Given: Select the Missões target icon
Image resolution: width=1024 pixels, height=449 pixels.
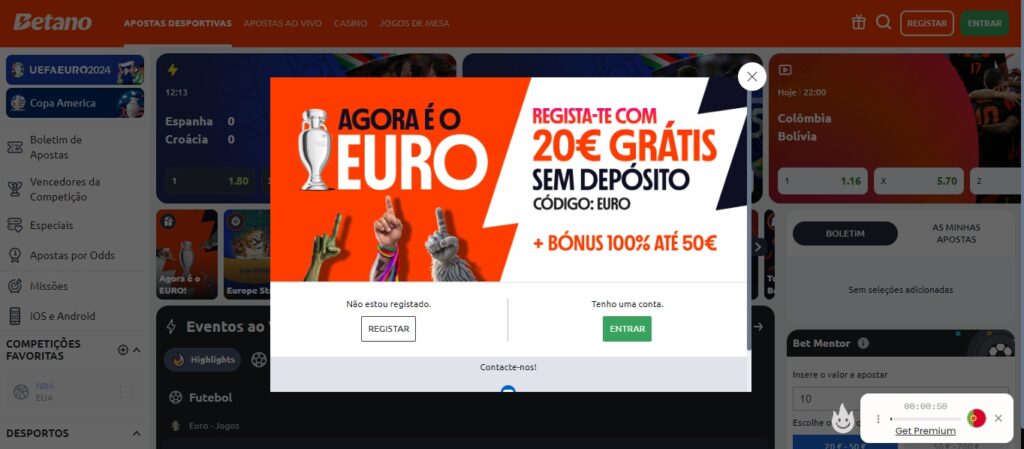Looking at the screenshot, I should point(14,286).
